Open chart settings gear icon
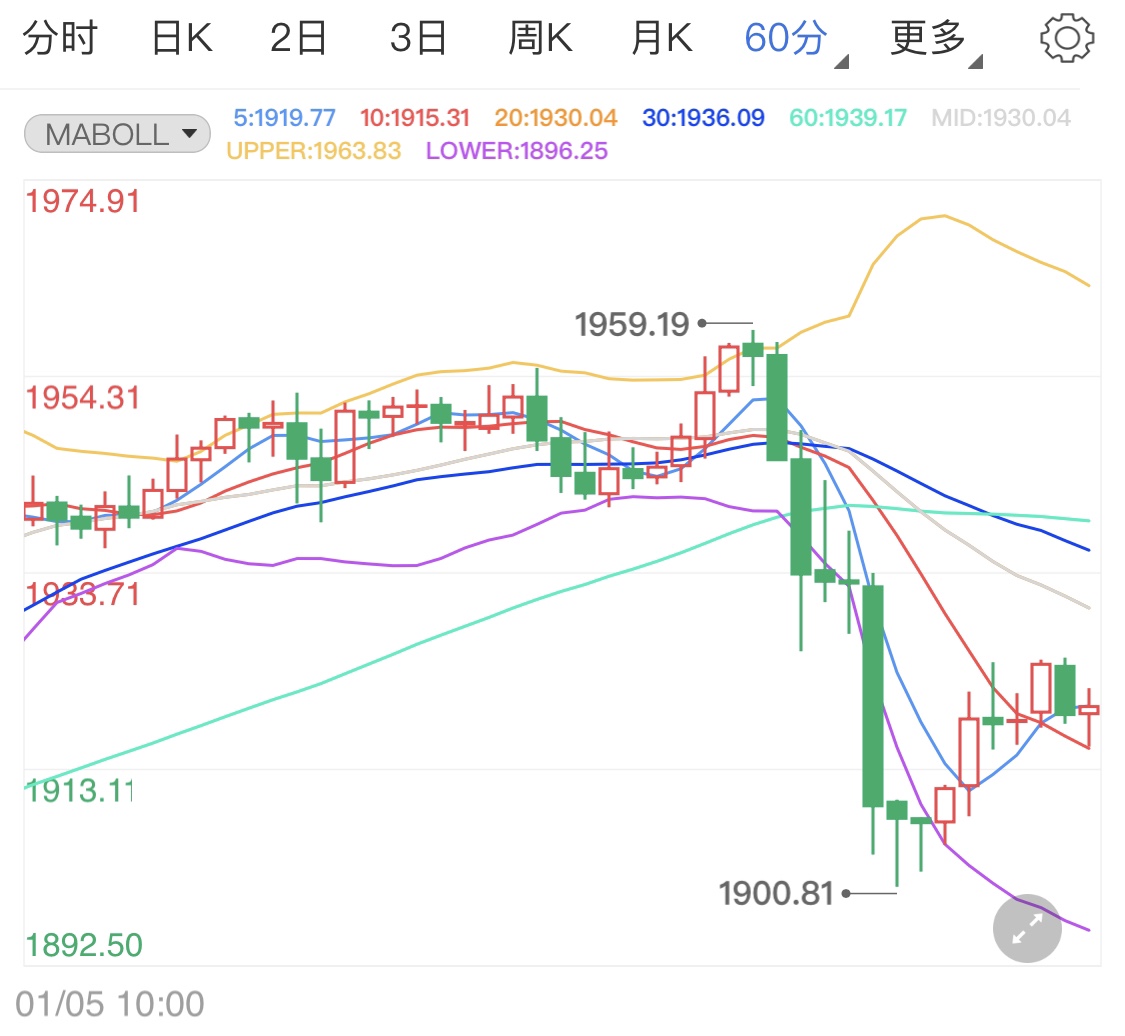 click(1067, 38)
